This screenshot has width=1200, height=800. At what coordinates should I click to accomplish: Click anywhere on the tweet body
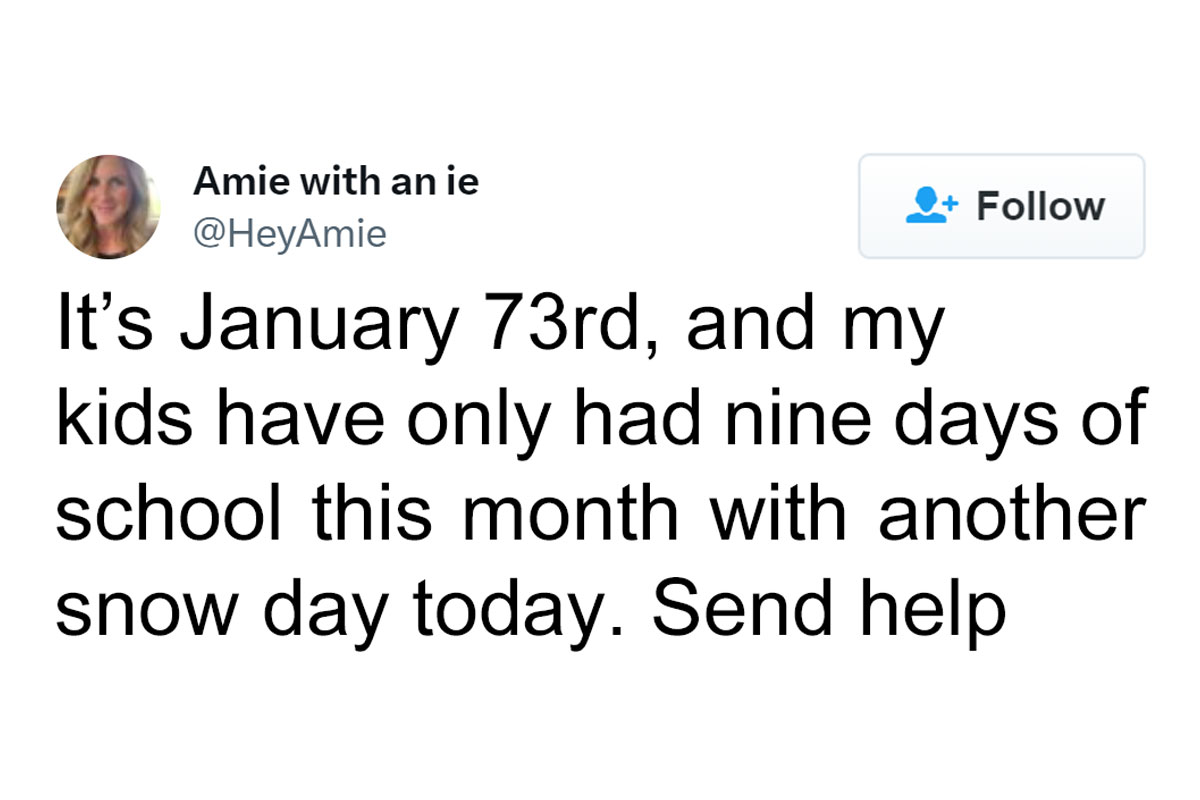[500, 465]
